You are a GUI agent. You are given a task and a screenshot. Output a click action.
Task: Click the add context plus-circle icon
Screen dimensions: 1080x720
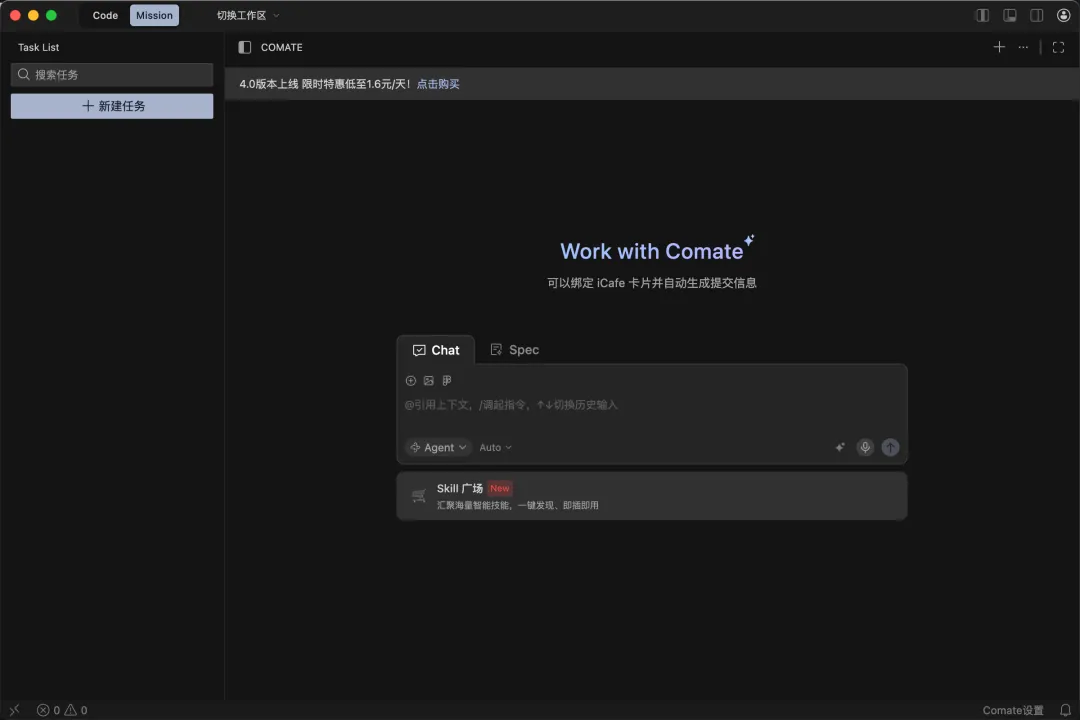411,380
